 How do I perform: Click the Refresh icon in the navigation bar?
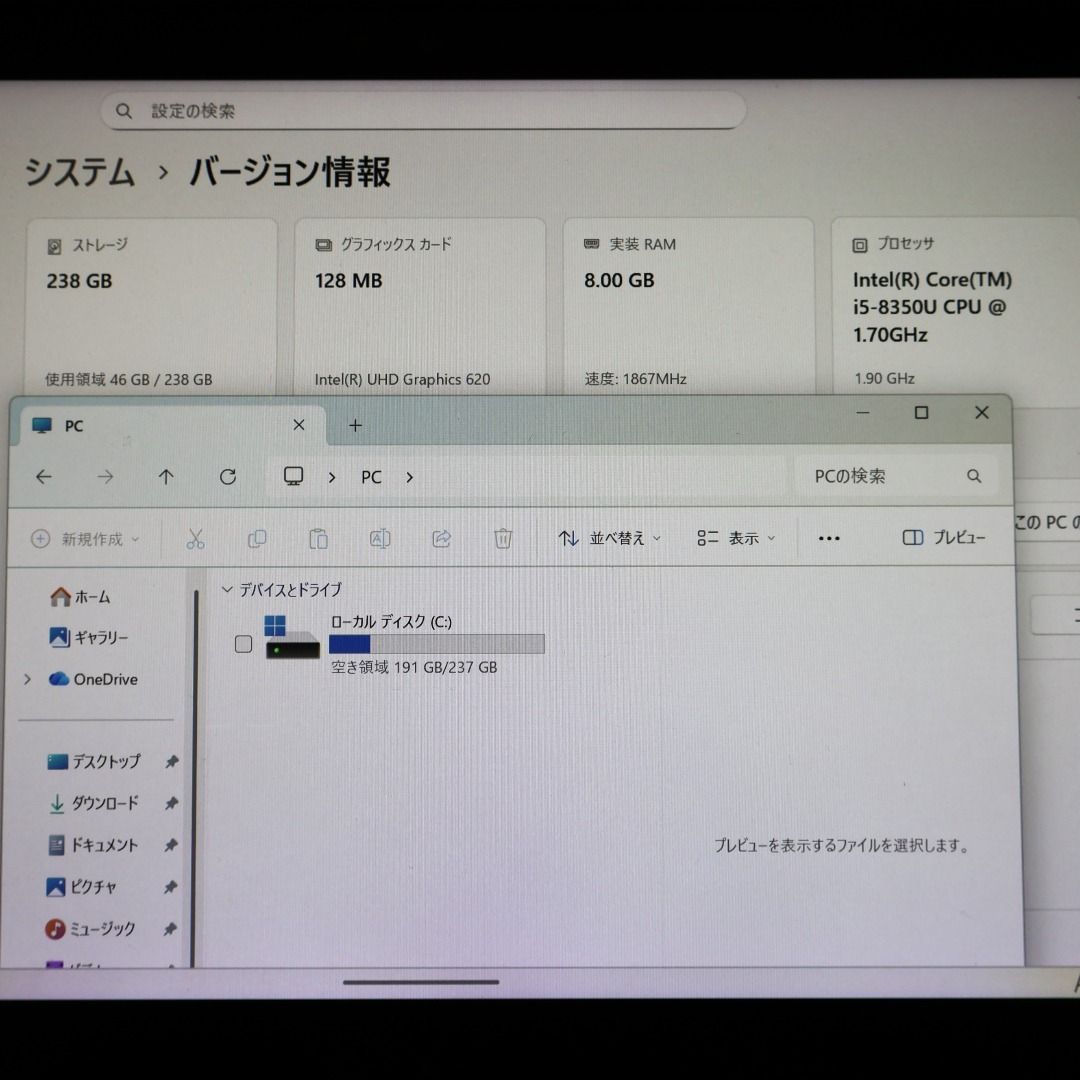coord(228,477)
